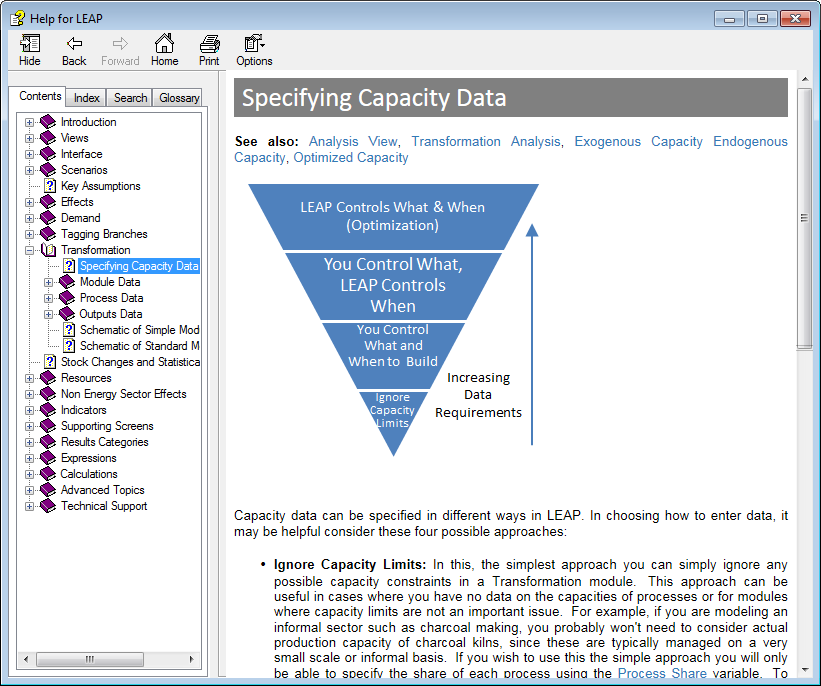Click the open Transformation book icon
This screenshot has height=686, width=821.
[49, 250]
